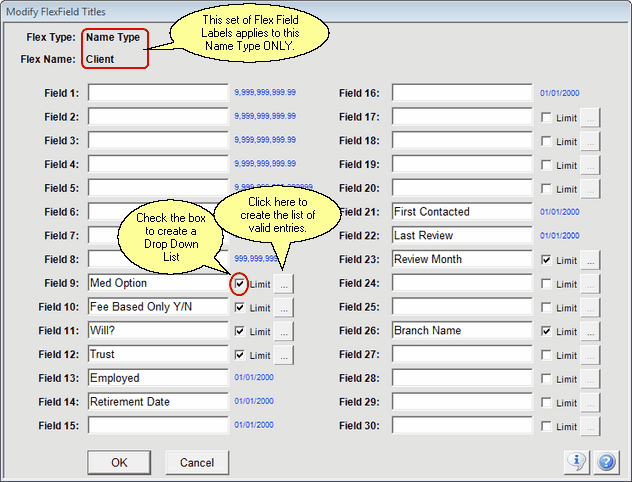This screenshot has height=482, width=632.
Task: Edit the Retirement Date field title
Action: (158, 402)
